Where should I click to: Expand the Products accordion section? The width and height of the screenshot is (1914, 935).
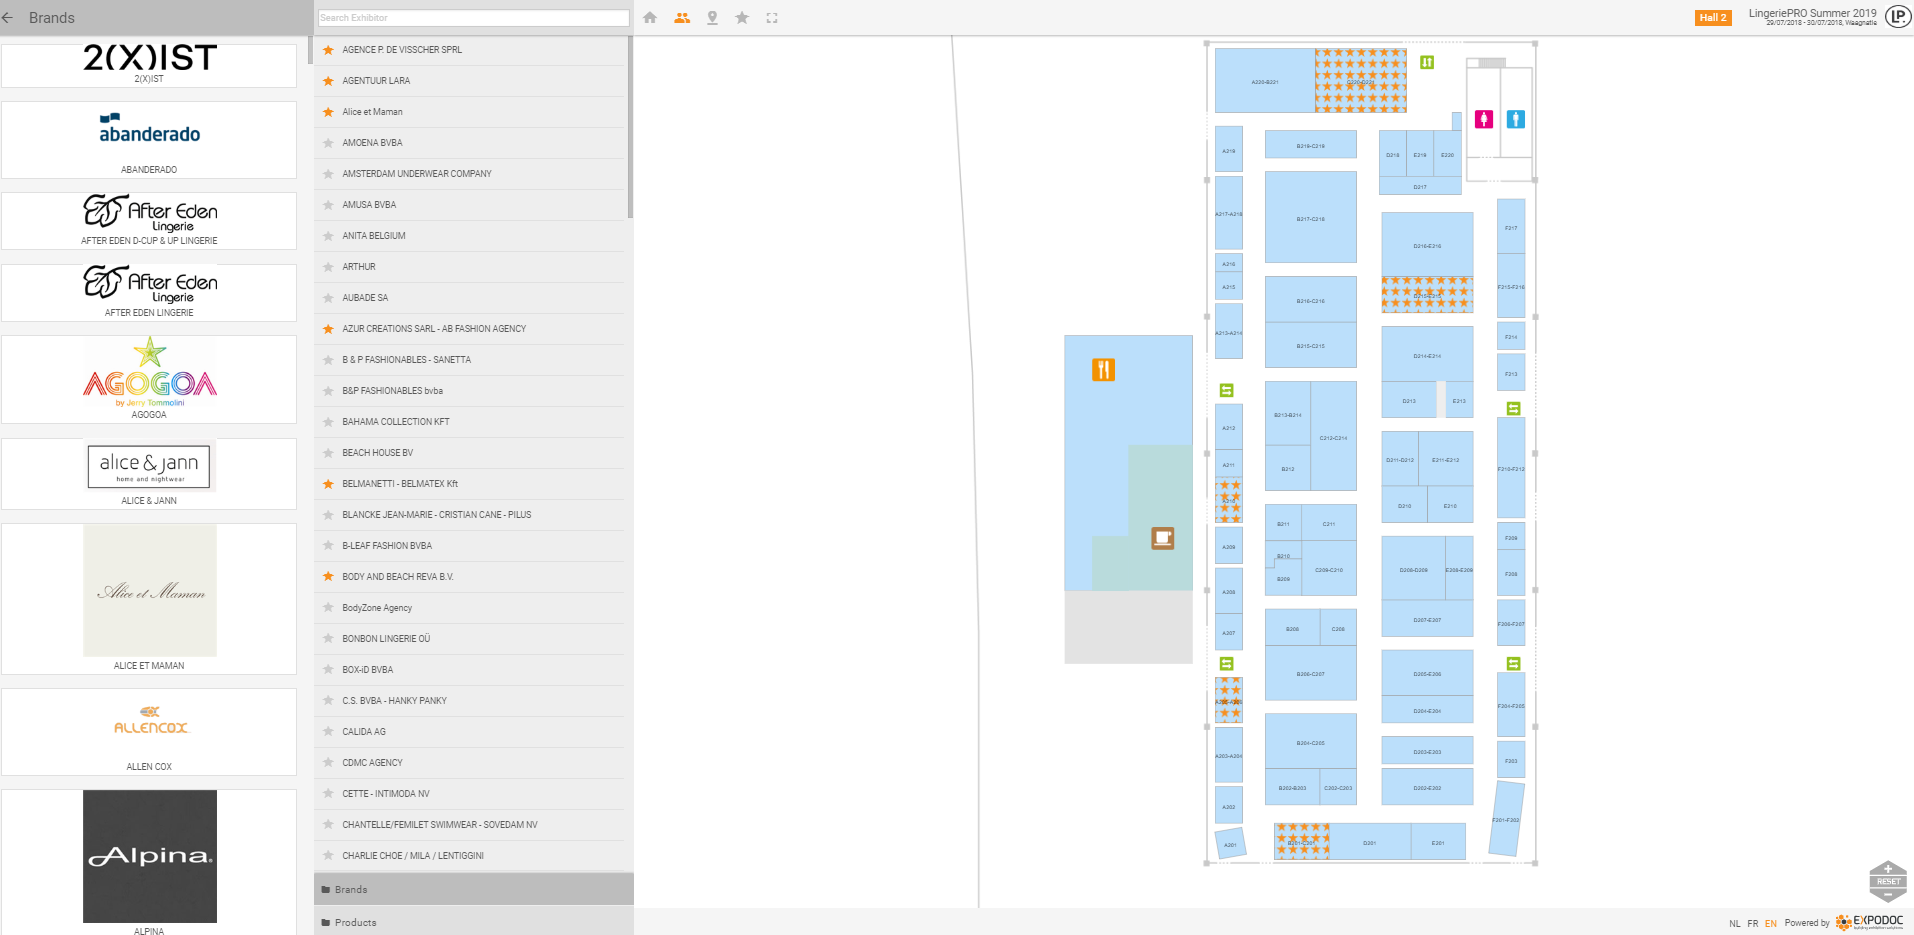coord(474,922)
